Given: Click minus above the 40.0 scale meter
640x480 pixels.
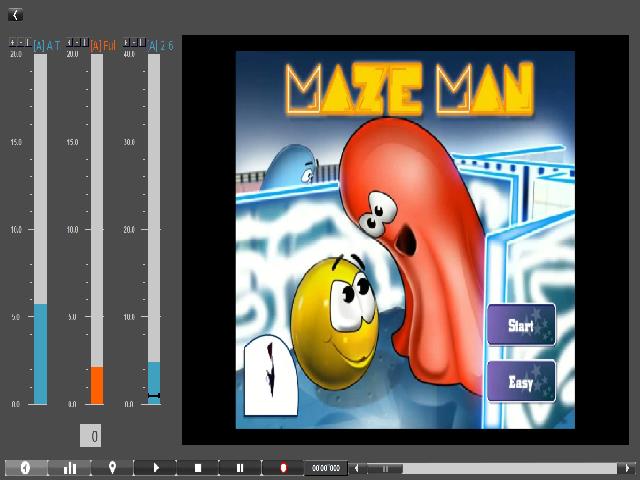Looking at the screenshot, I should tap(134, 42).
